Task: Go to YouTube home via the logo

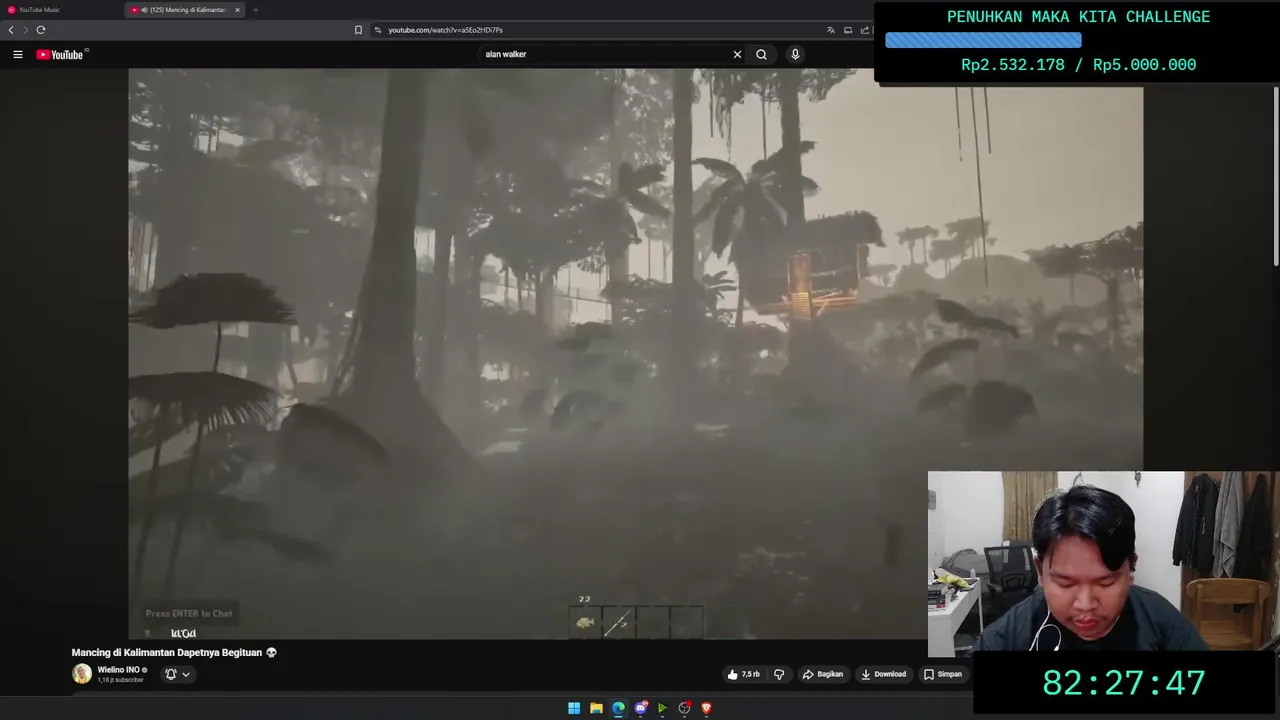Action: coord(62,54)
